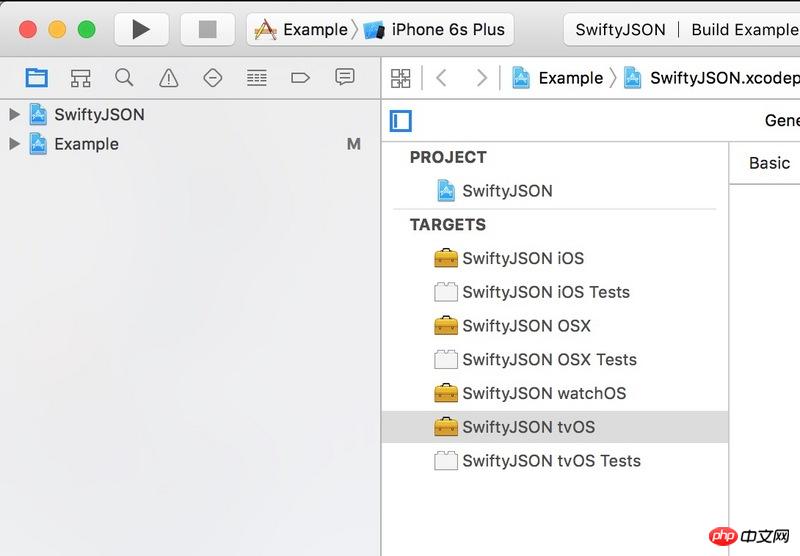Open the Find navigator
Image resolution: width=800 pixels, height=556 pixels.
[124, 78]
